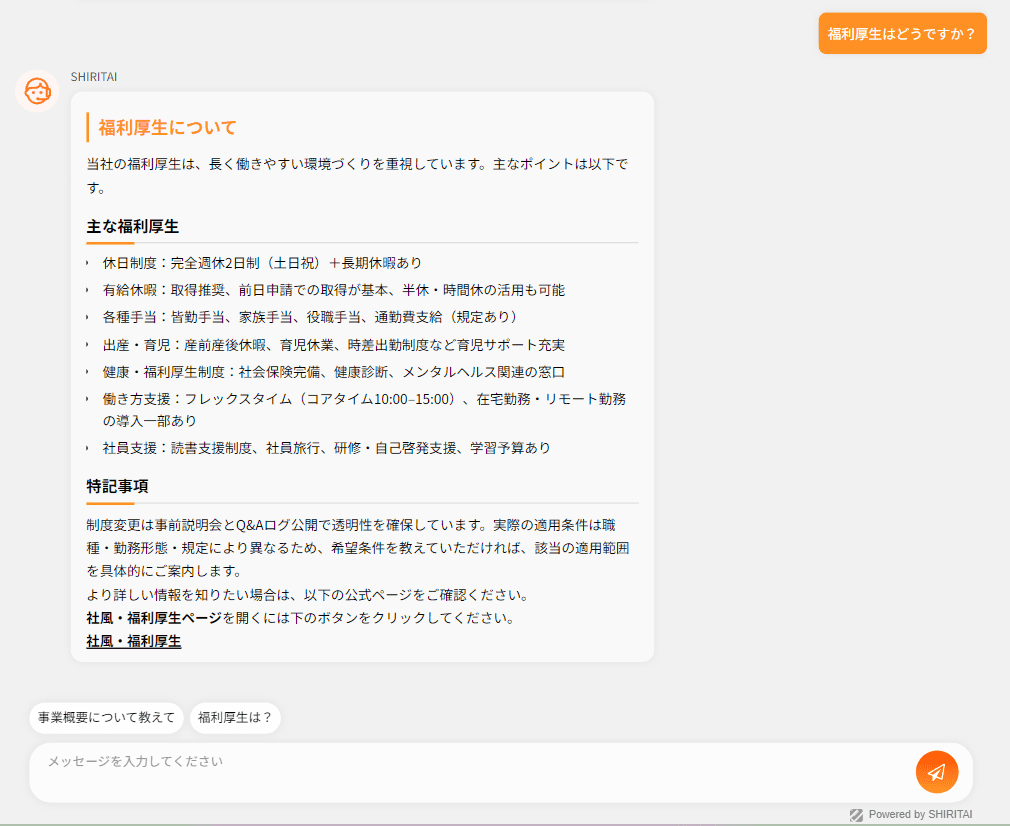Click the orange accent bar beside 福利厚生について

point(86,128)
